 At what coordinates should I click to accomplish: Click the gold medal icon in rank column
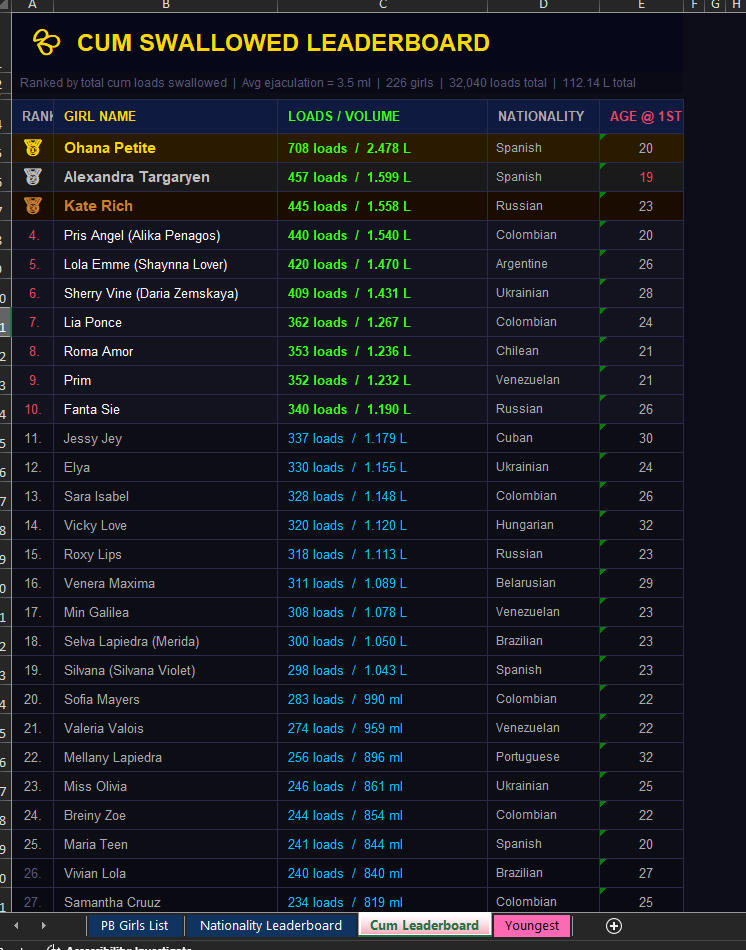point(33,148)
